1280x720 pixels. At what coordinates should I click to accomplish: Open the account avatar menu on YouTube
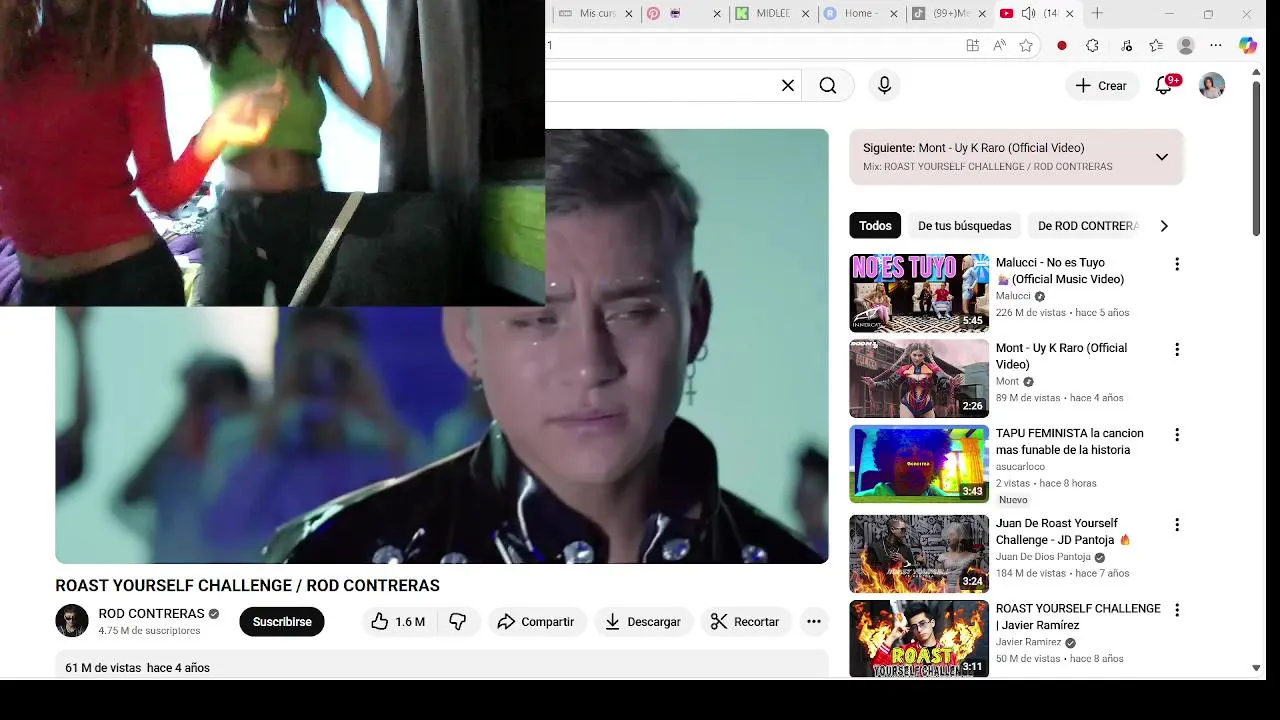point(1212,86)
